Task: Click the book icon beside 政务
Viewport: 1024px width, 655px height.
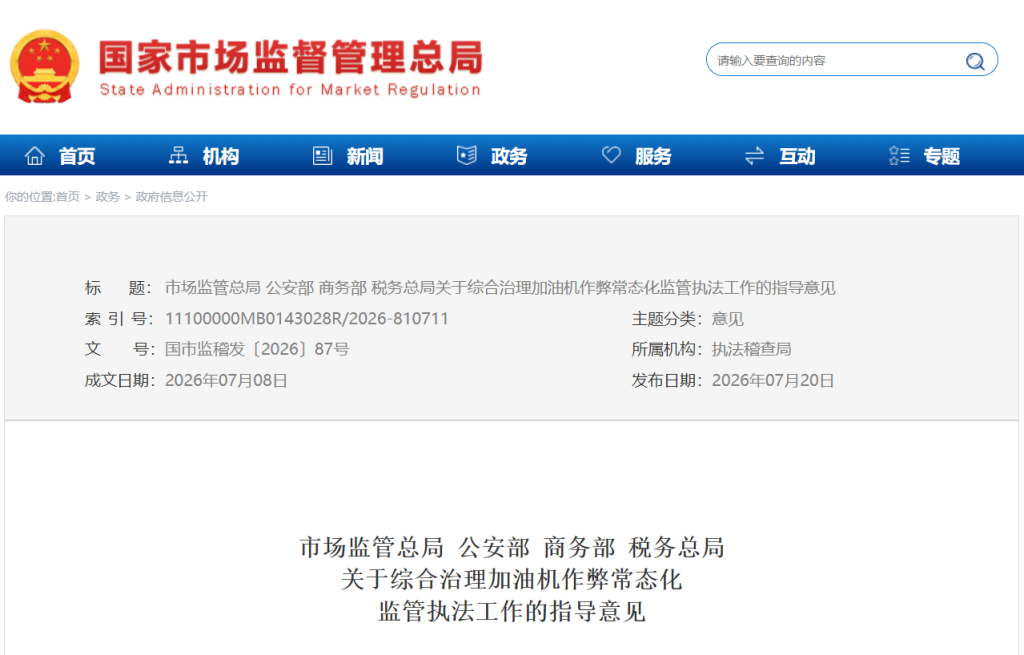Action: 466,155
